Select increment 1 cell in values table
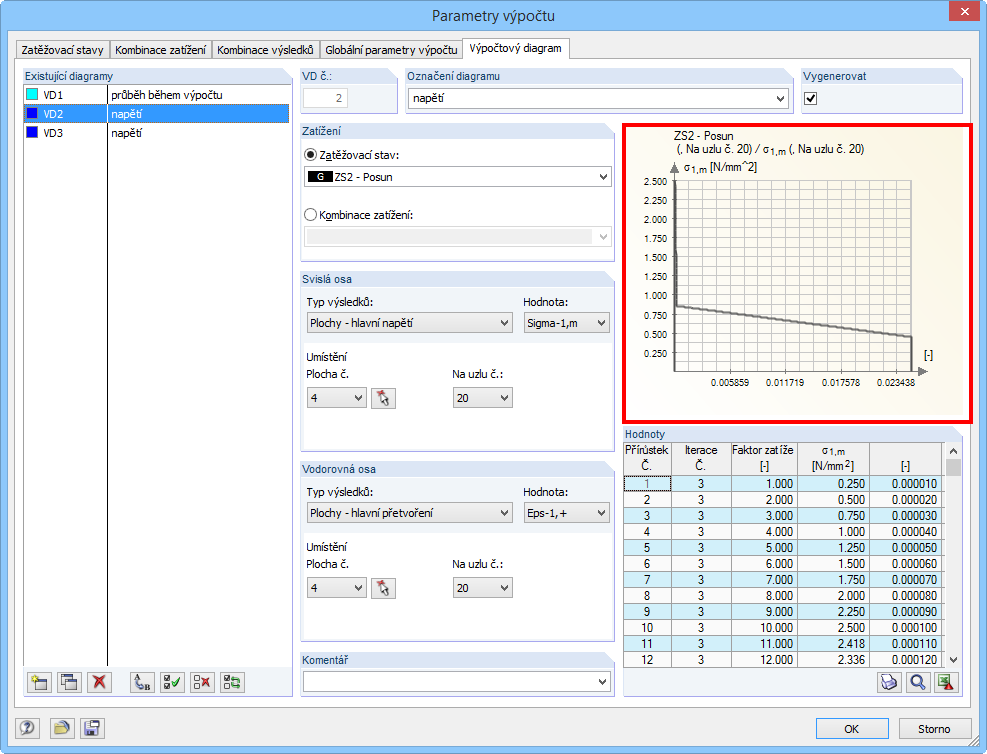The height and width of the screenshot is (754, 987). coord(647,483)
